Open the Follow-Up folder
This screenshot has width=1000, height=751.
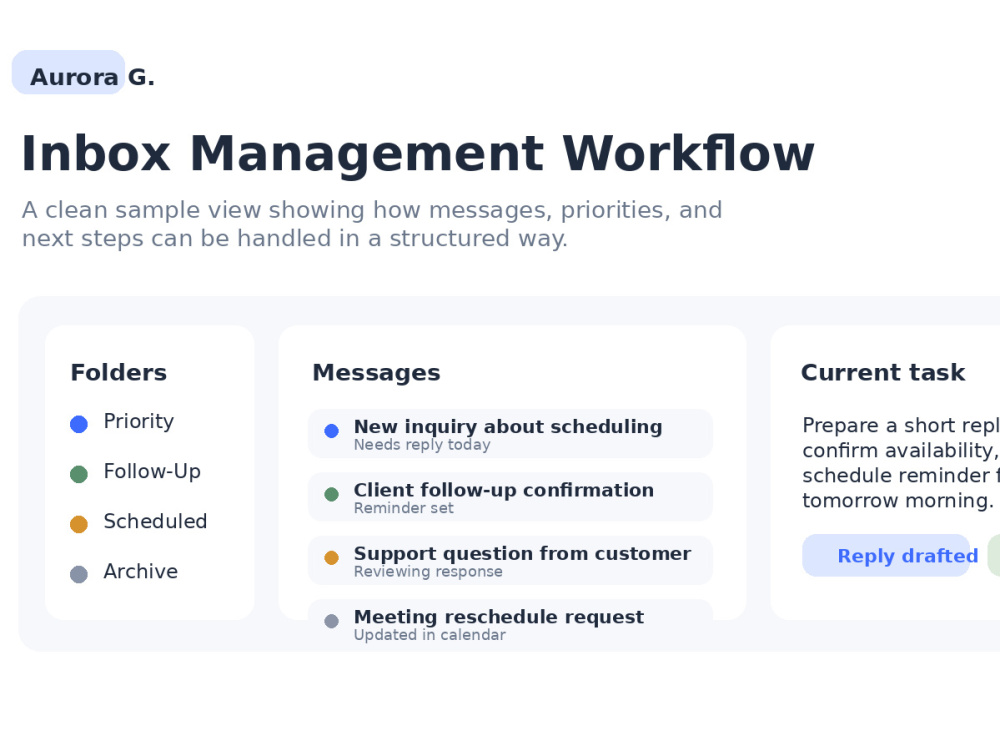tap(152, 471)
